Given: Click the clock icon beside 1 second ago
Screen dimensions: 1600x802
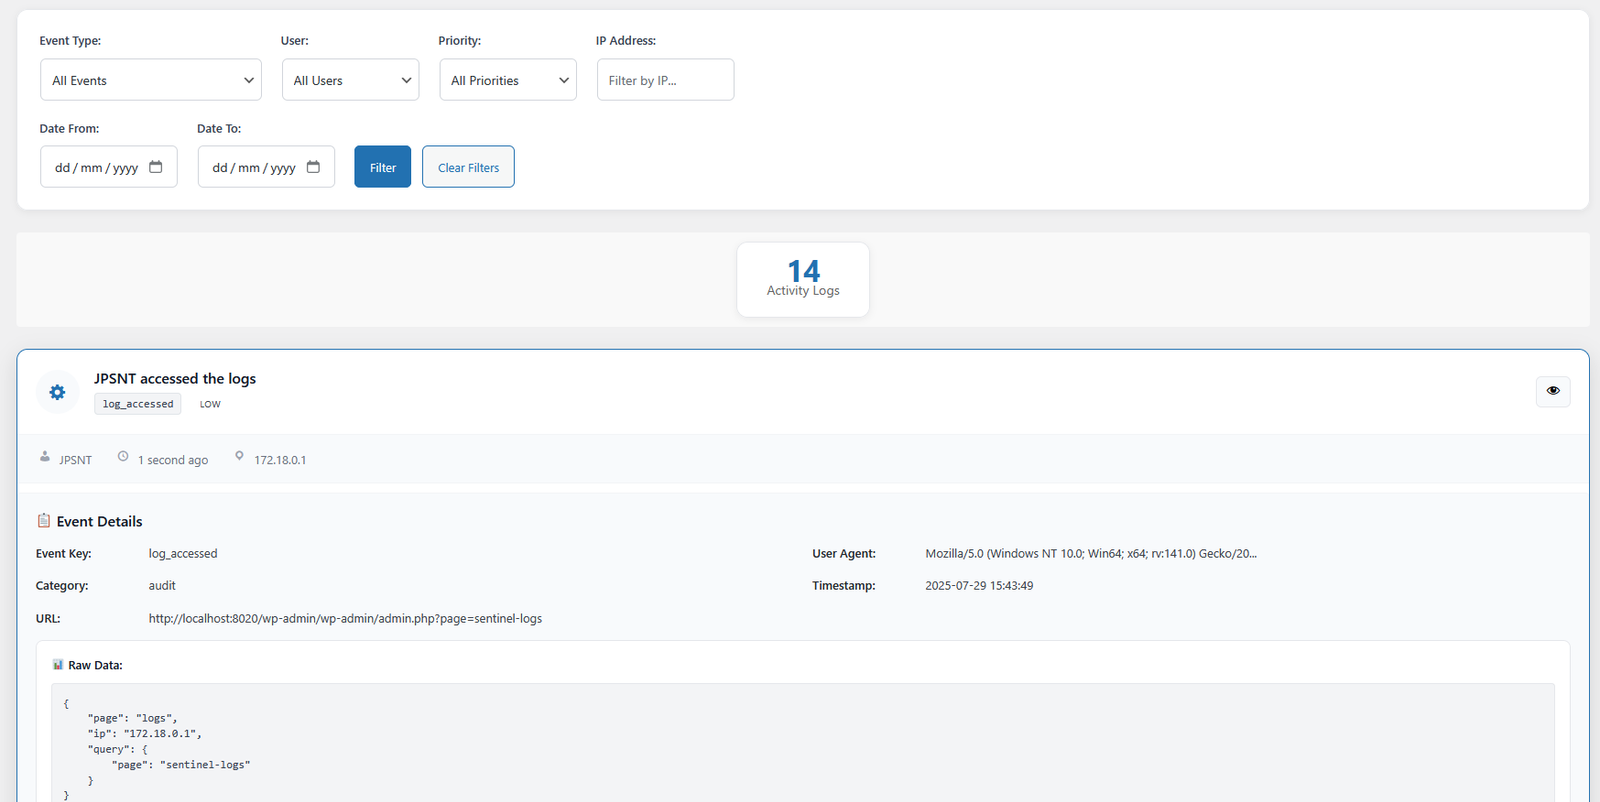Looking at the screenshot, I should [x=123, y=457].
